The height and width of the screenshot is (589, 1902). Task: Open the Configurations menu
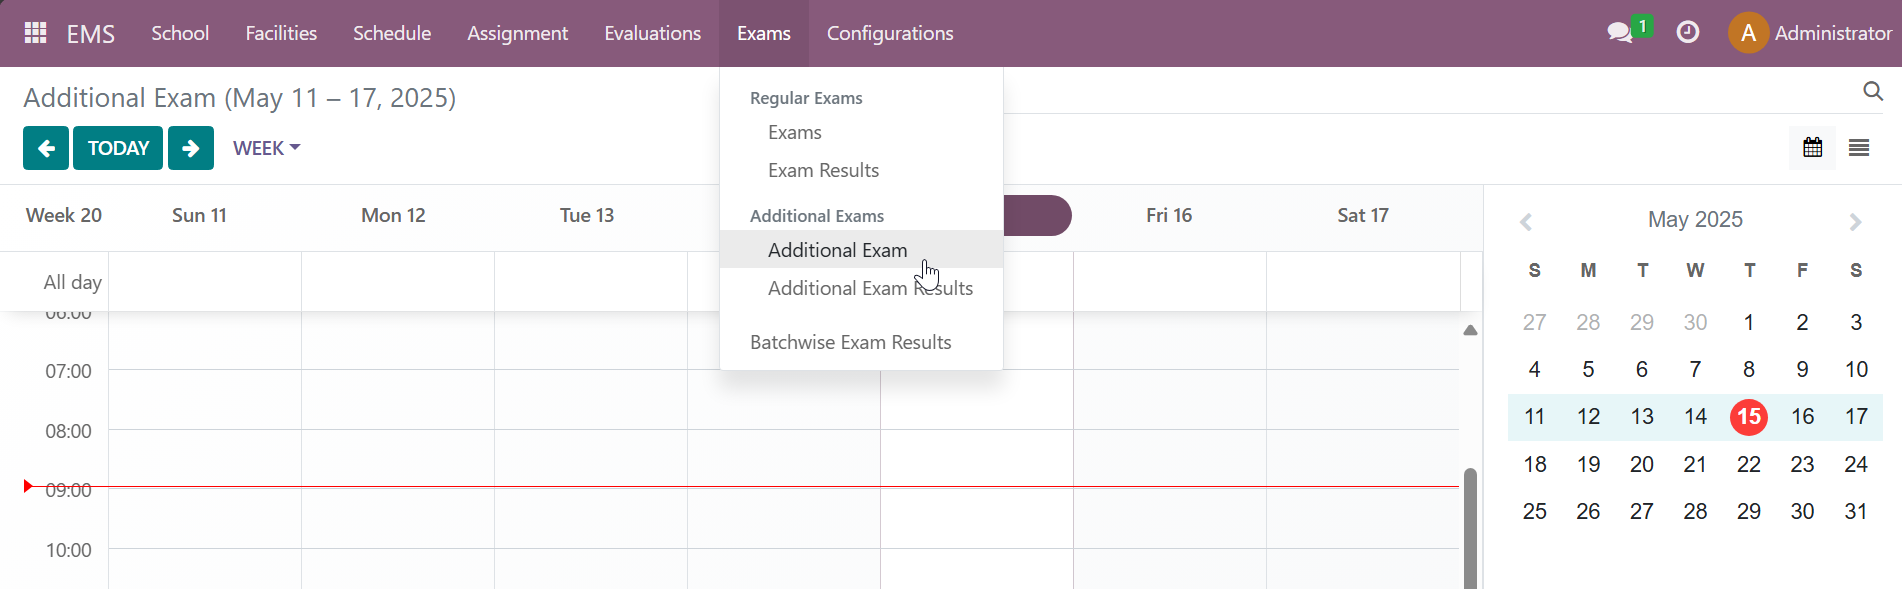pyautogui.click(x=889, y=33)
